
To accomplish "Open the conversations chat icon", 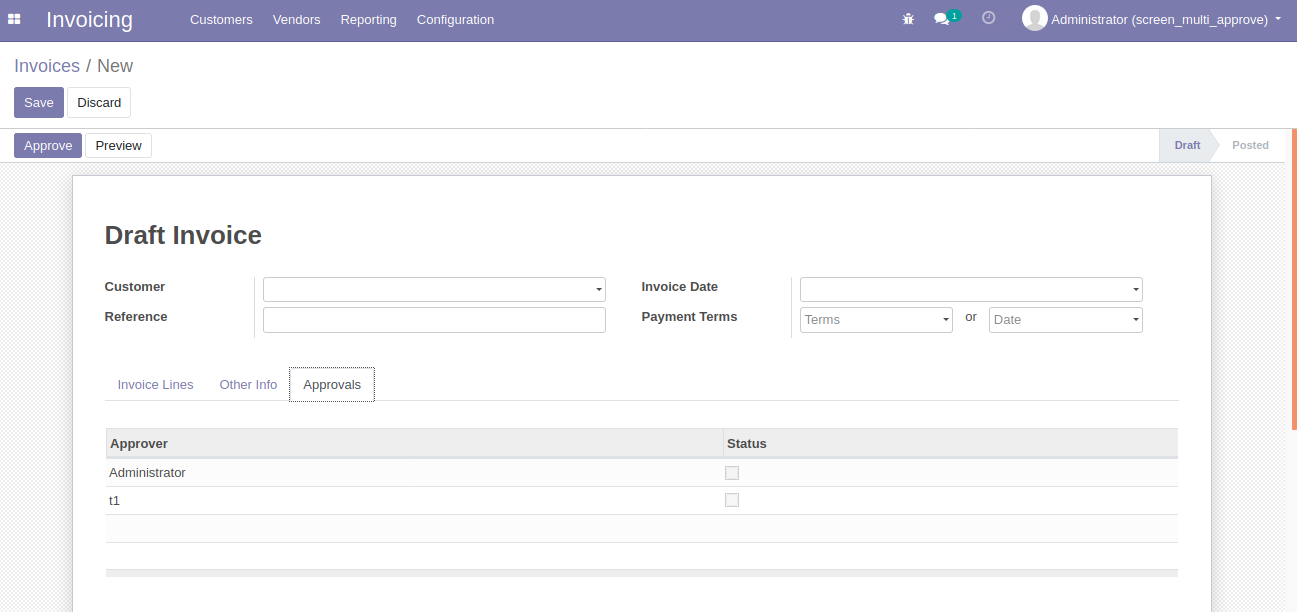I will coord(942,19).
